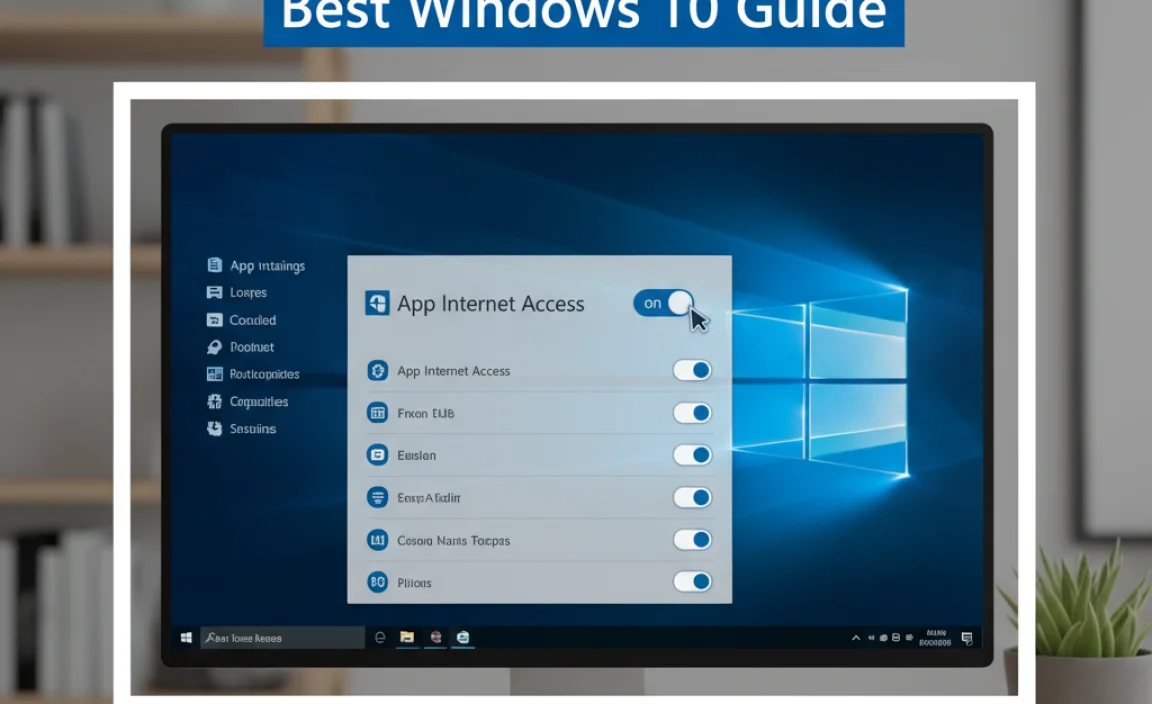The height and width of the screenshot is (704, 1152).
Task: Click the grid icon next to the Frxon EUB setting
Action: click(x=378, y=412)
